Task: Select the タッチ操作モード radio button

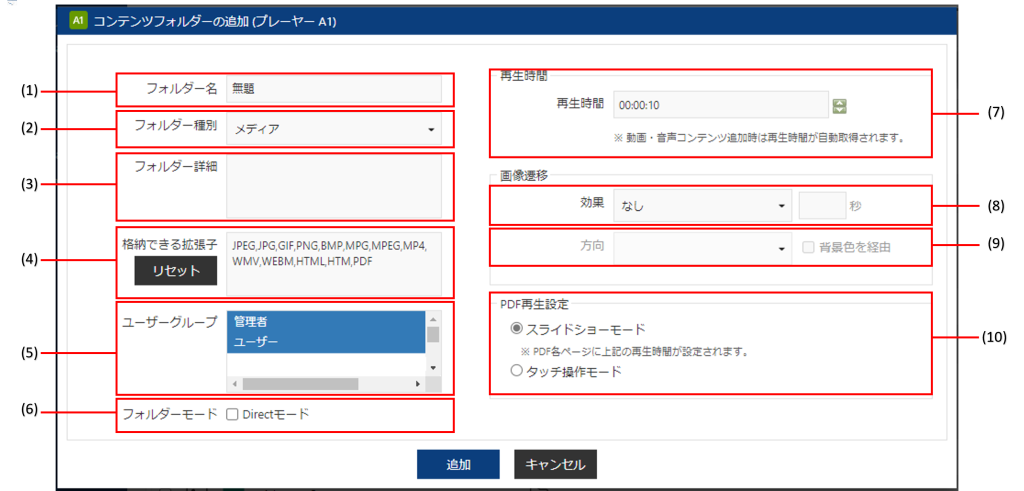Action: pos(517,371)
